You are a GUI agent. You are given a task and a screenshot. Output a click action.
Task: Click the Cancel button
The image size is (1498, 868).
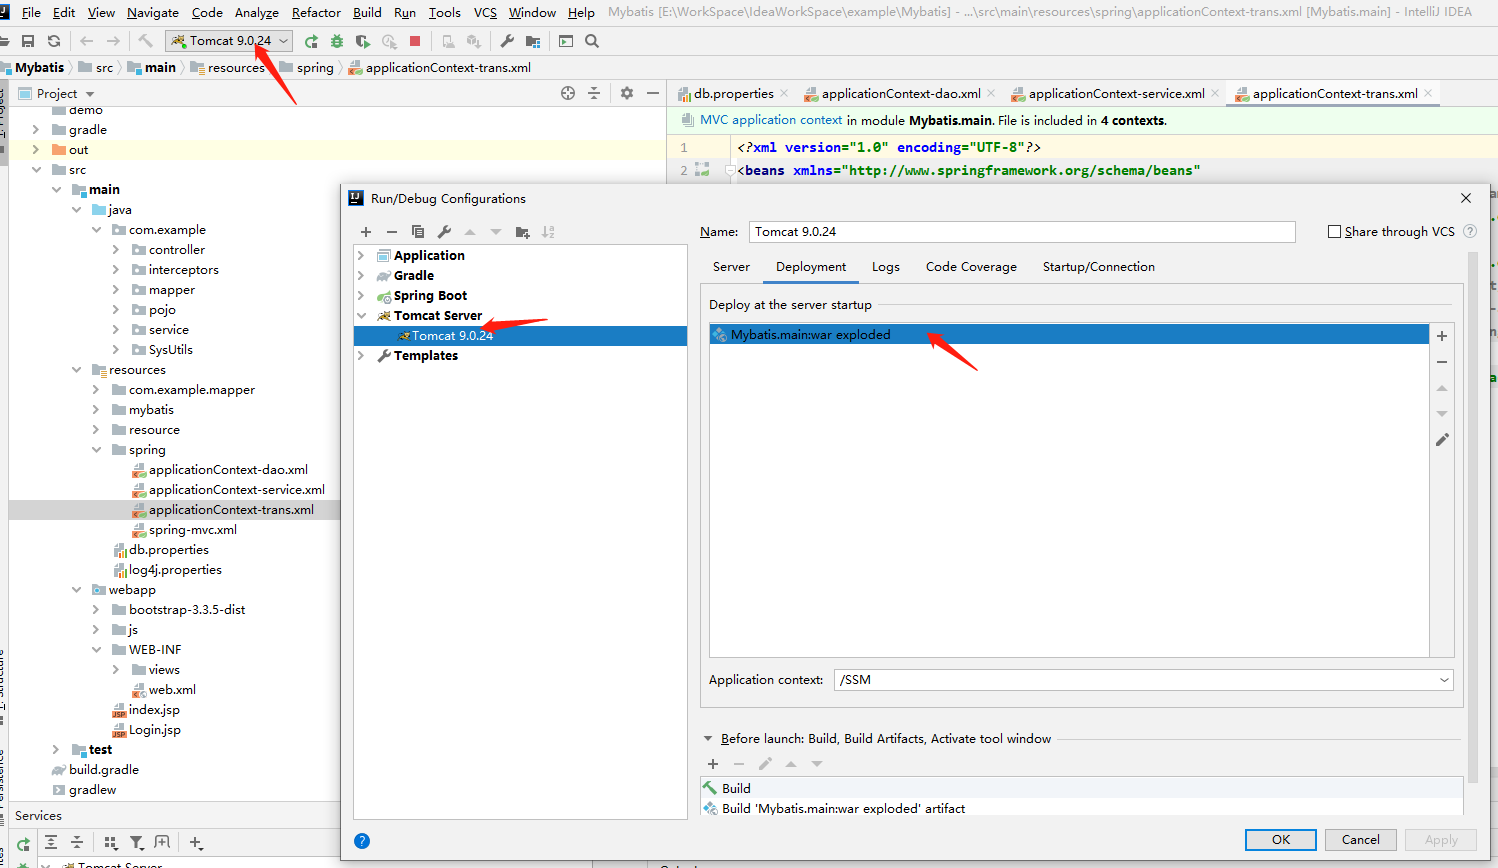tap(1361, 840)
